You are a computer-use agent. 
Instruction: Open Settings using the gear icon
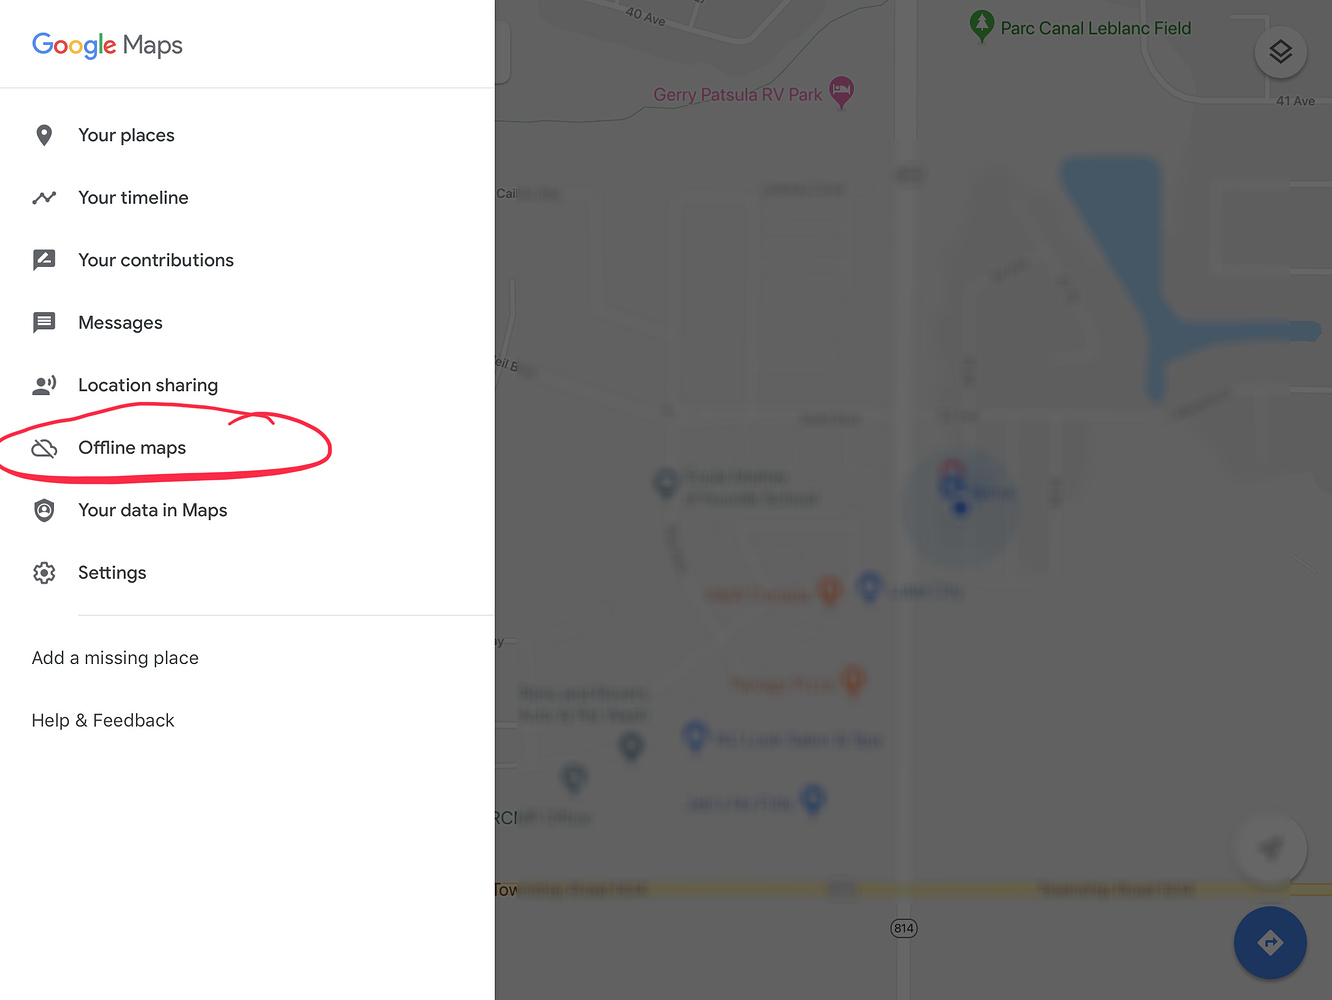tap(44, 572)
